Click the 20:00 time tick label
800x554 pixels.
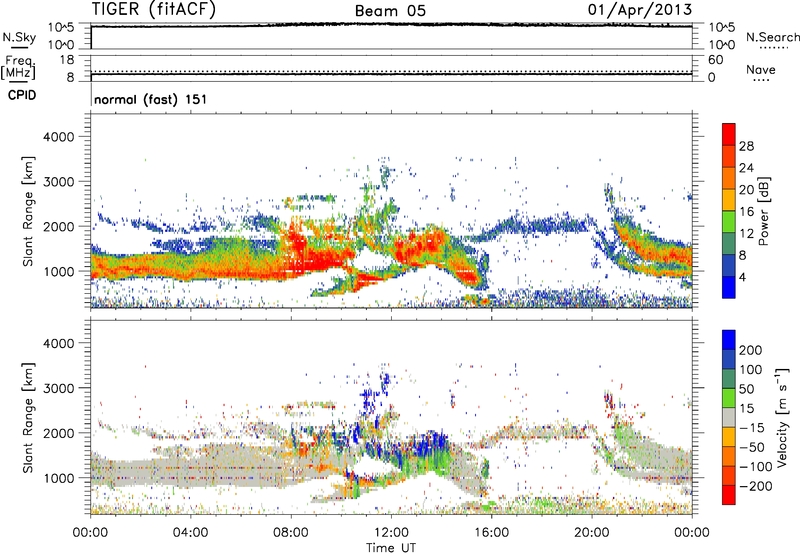tap(591, 533)
